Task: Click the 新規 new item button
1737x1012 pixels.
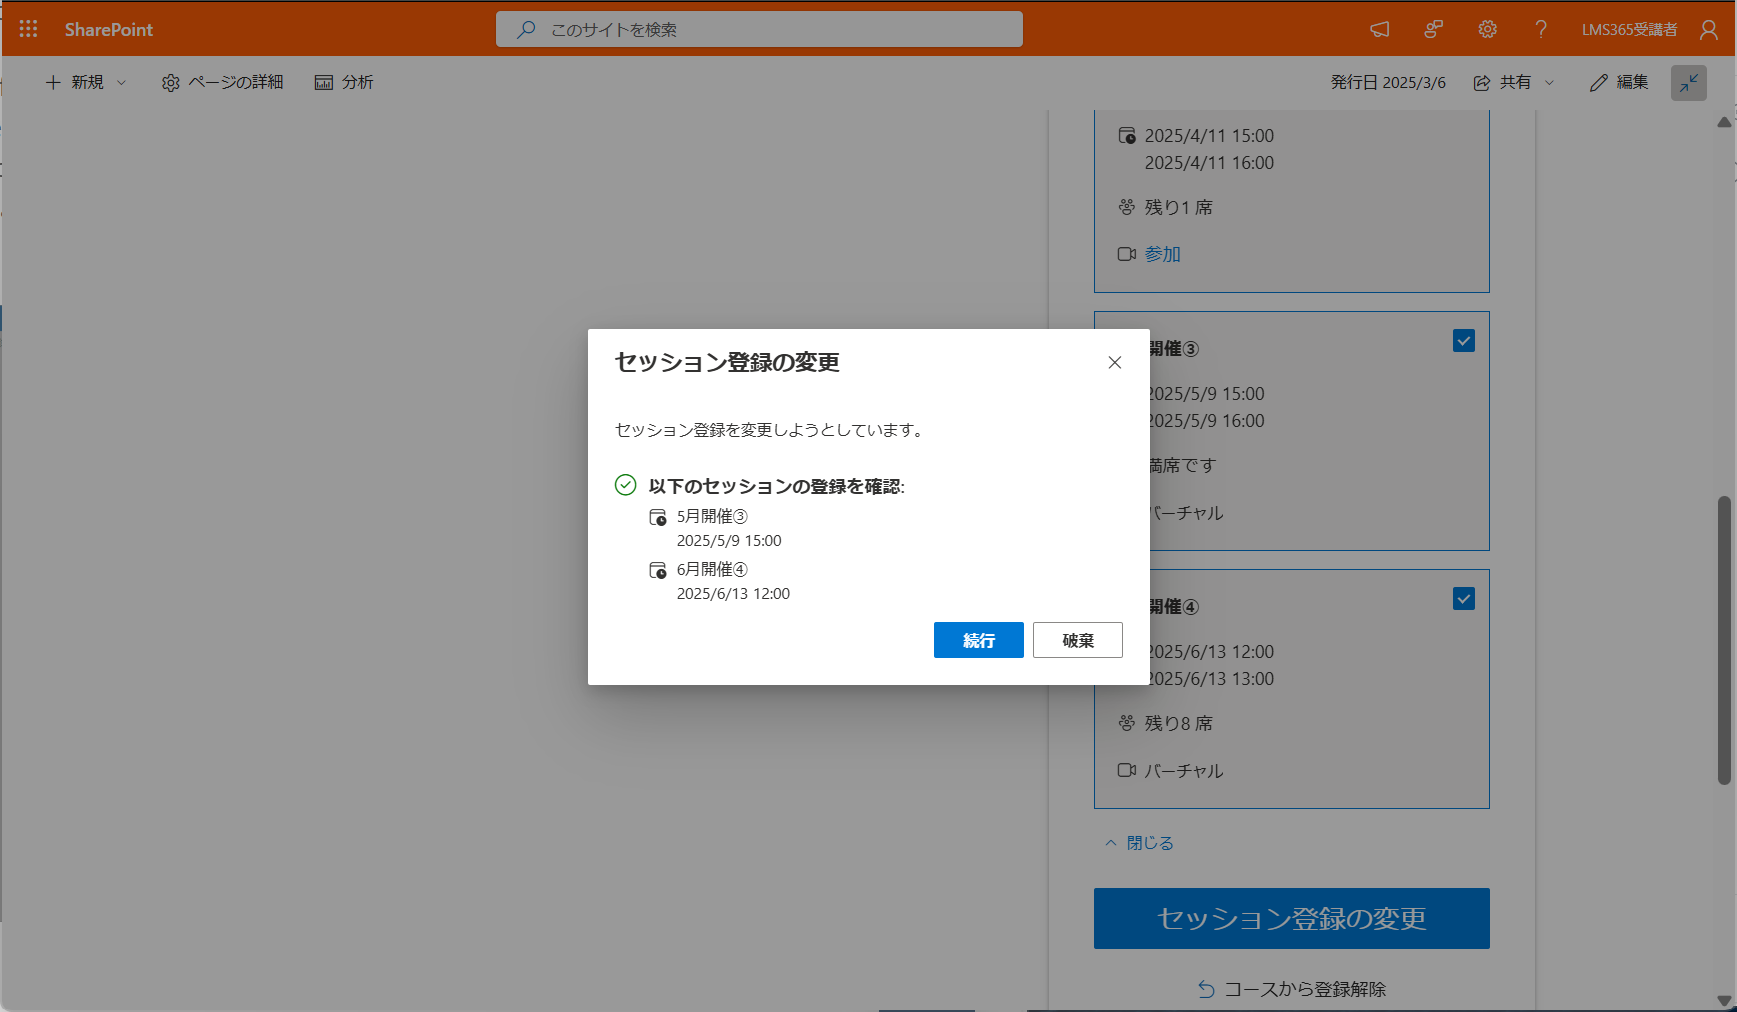Action: (75, 82)
